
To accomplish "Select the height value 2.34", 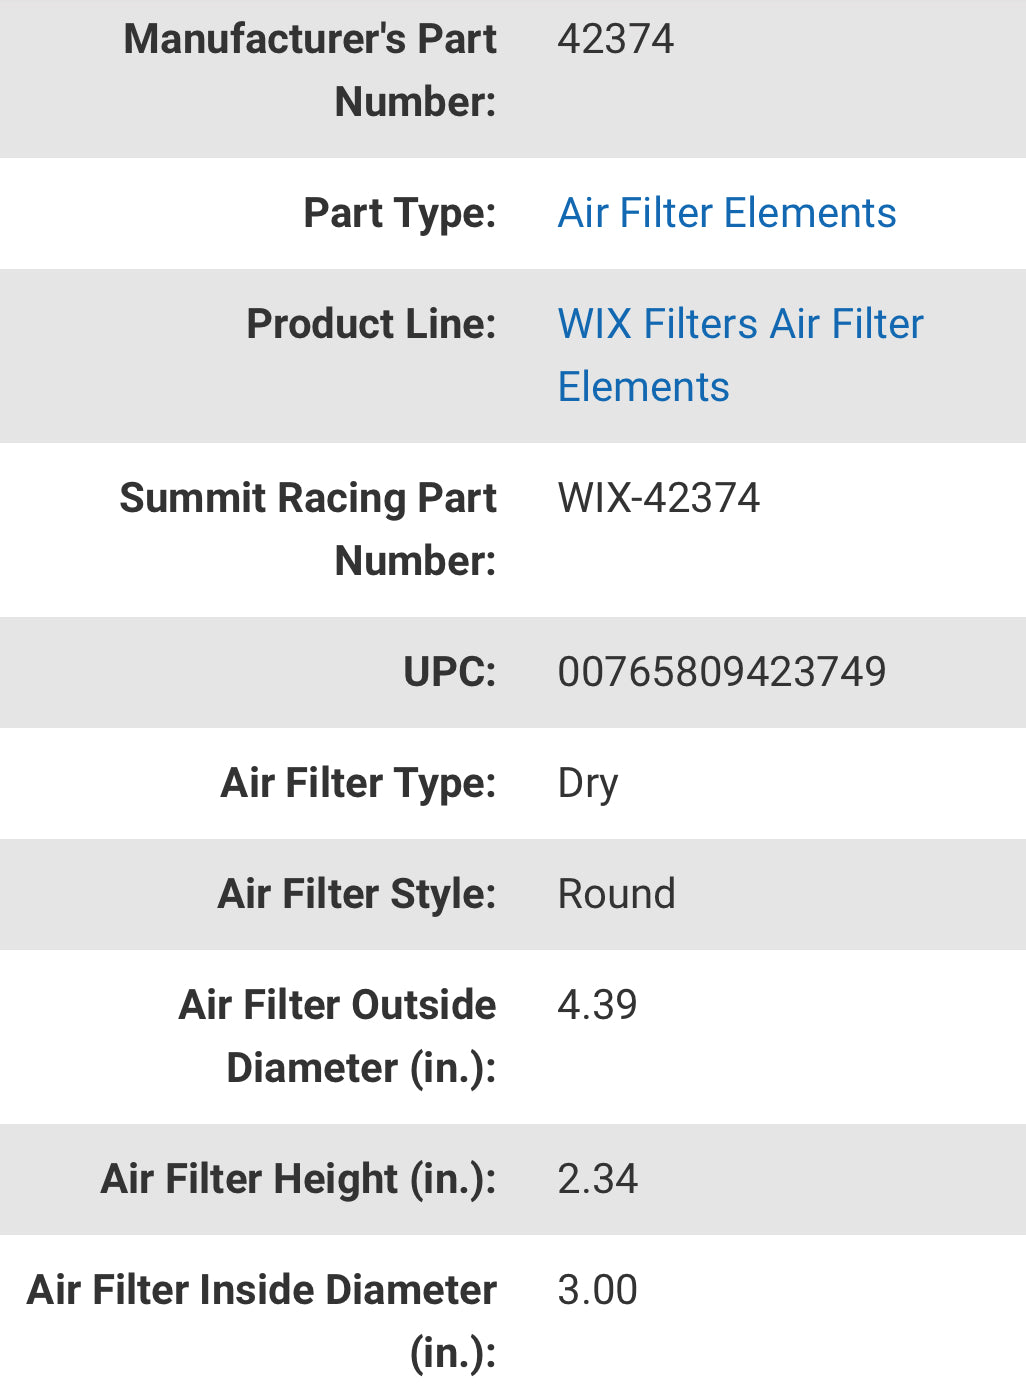I will tap(598, 1179).
